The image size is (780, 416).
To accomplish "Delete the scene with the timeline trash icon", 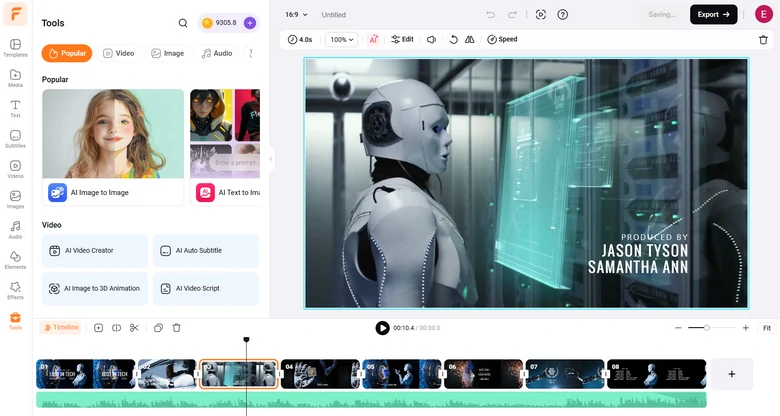I will (176, 327).
